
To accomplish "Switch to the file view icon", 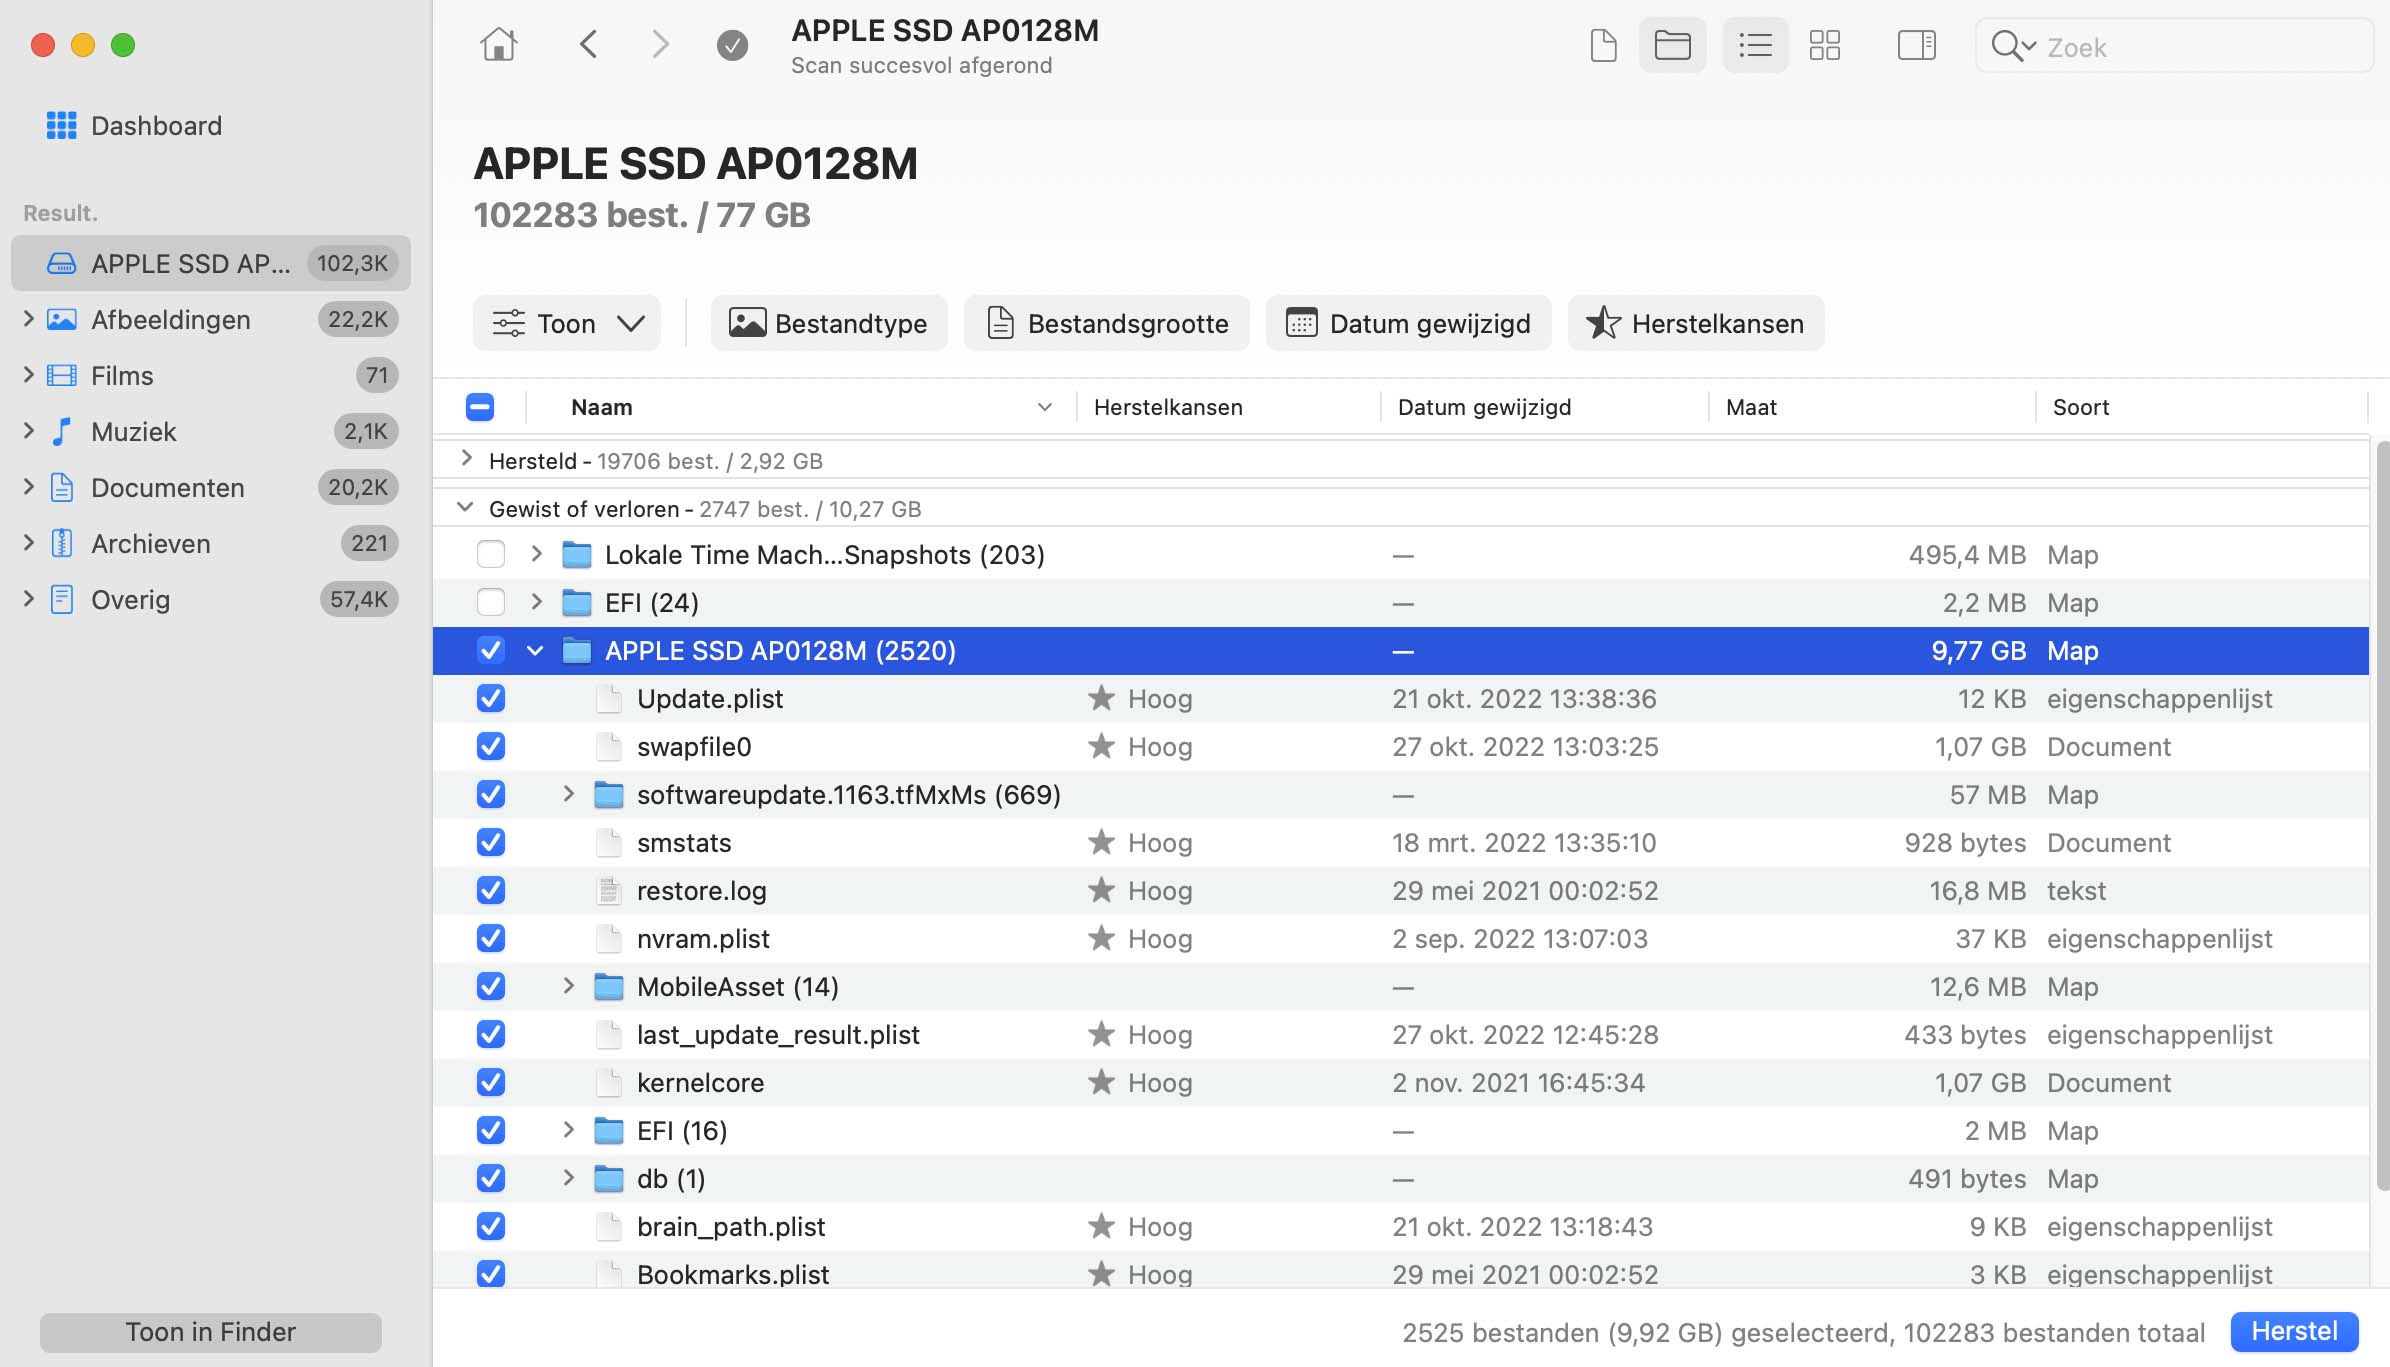I will (x=1603, y=46).
